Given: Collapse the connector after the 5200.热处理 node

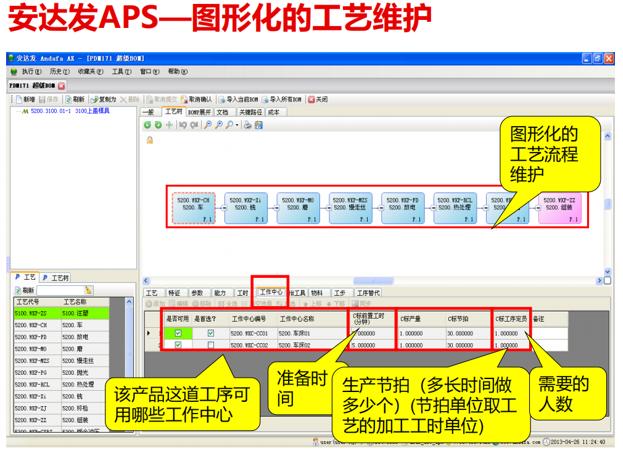Looking at the screenshot, I should (486, 208).
